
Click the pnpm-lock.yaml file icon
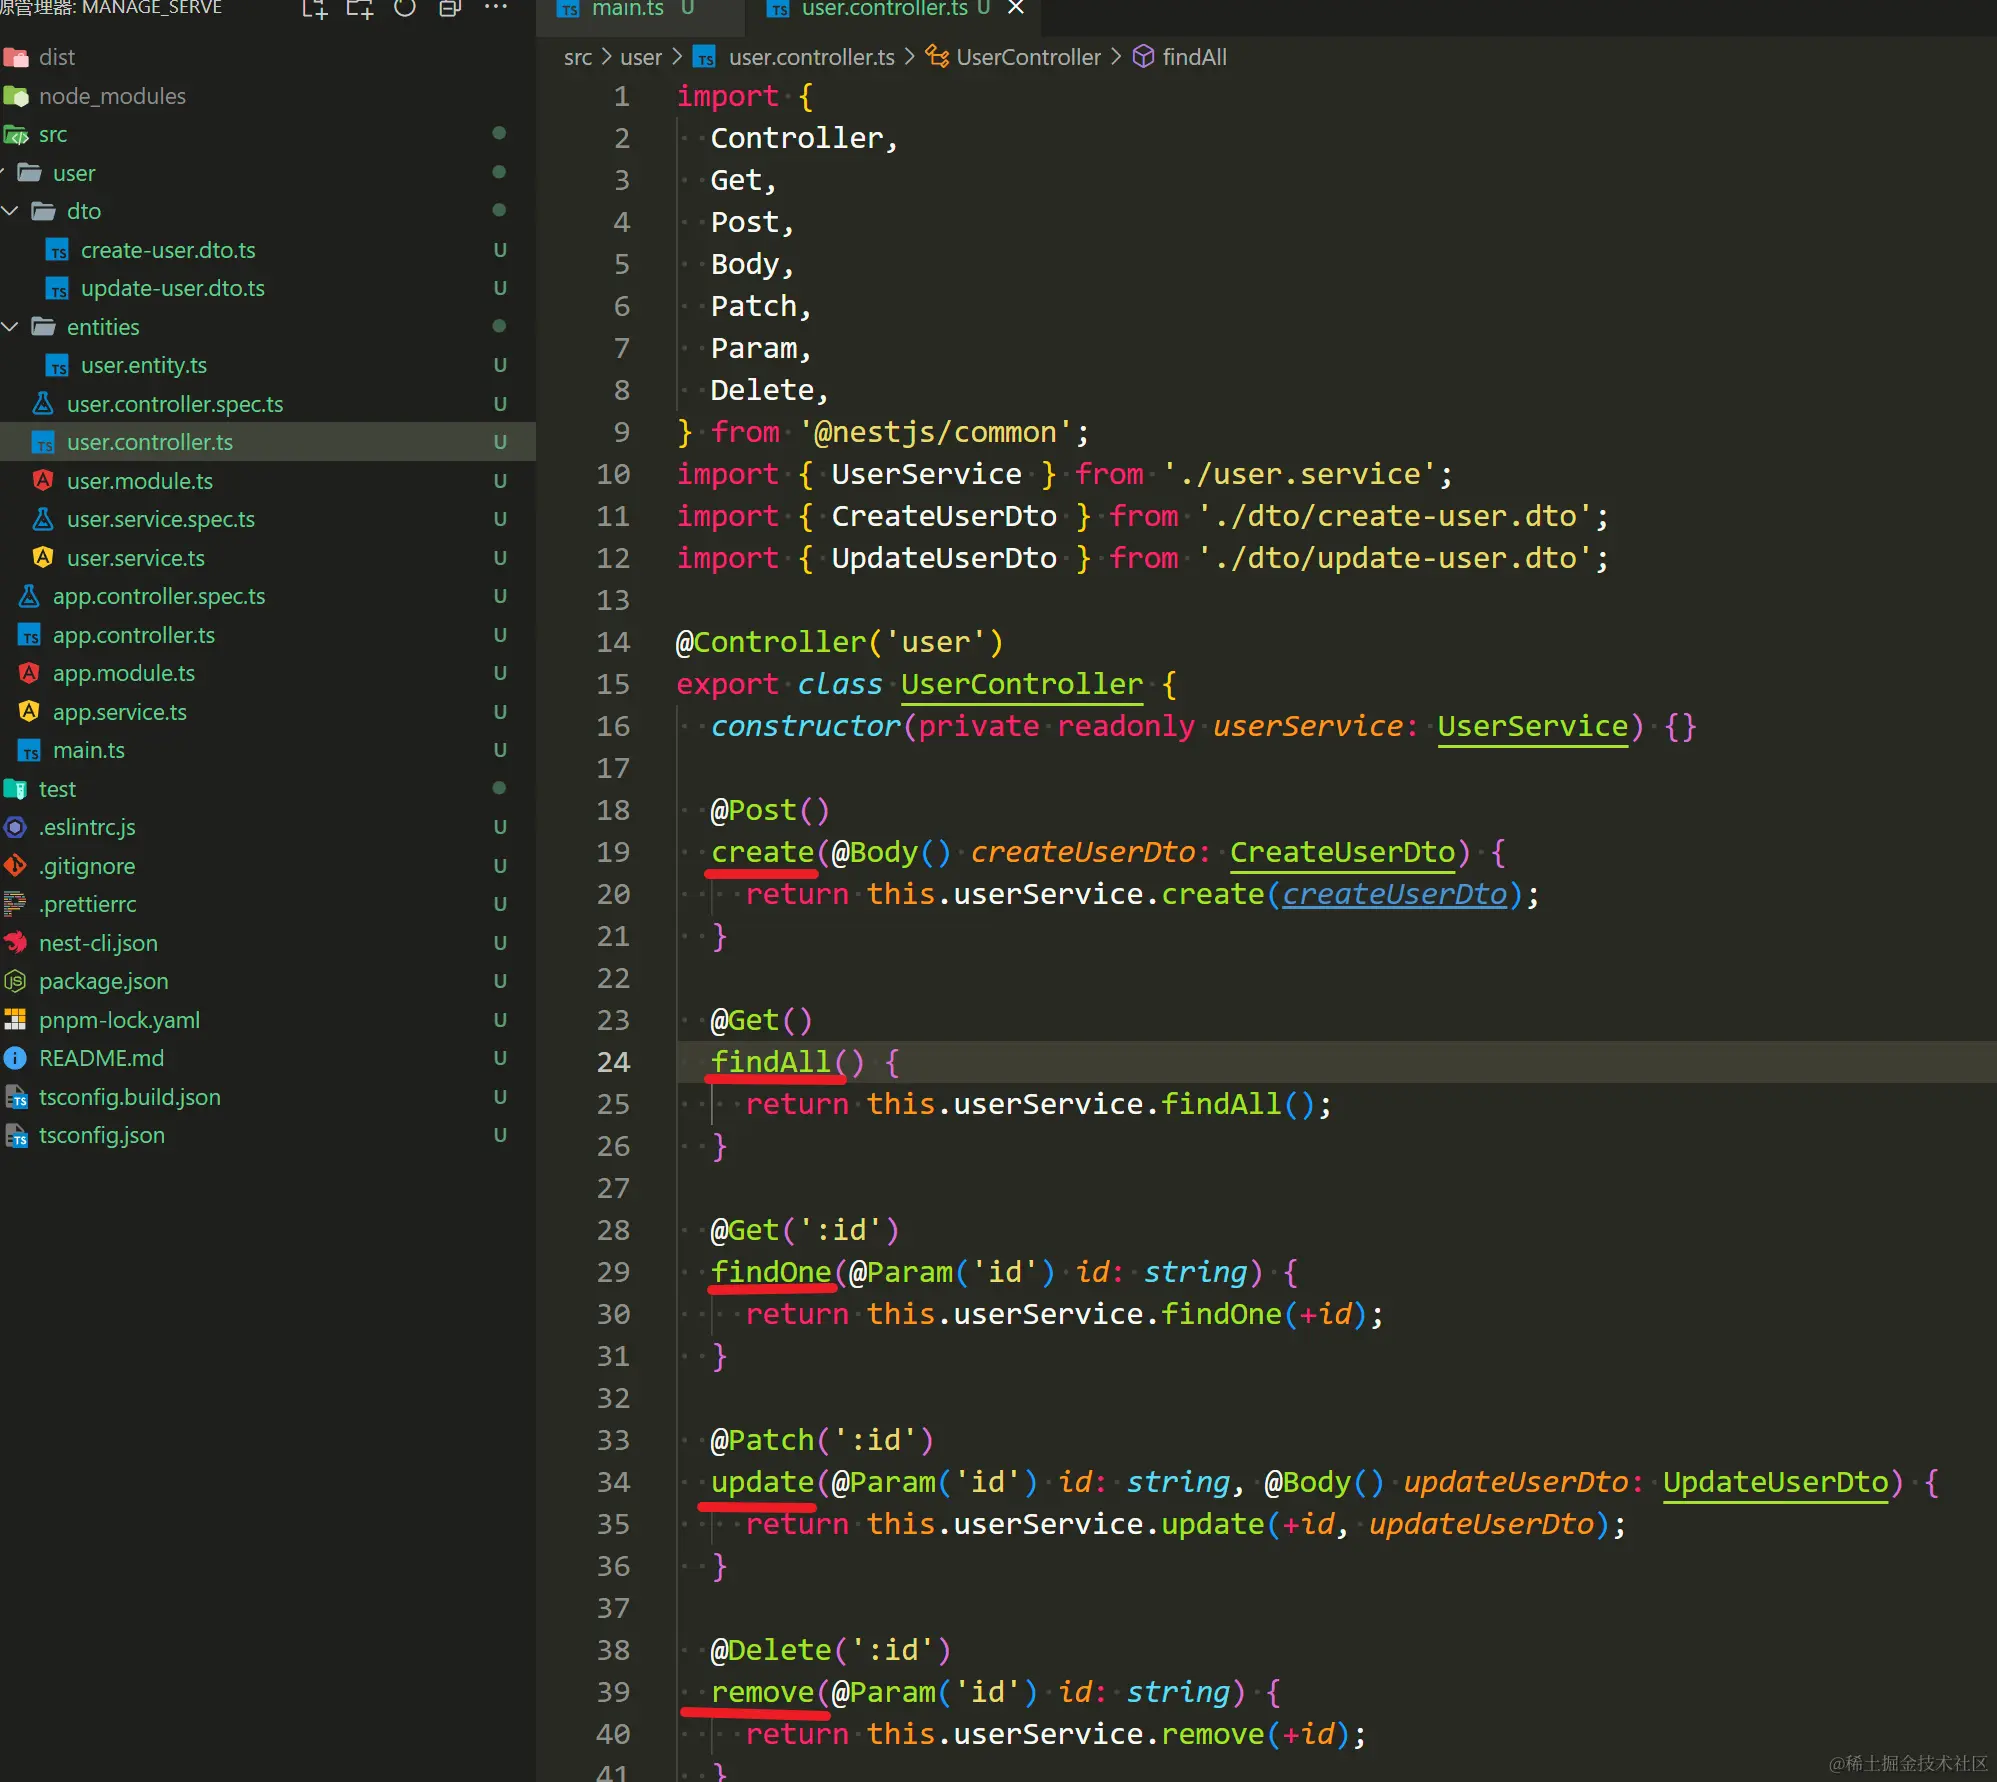point(16,1020)
